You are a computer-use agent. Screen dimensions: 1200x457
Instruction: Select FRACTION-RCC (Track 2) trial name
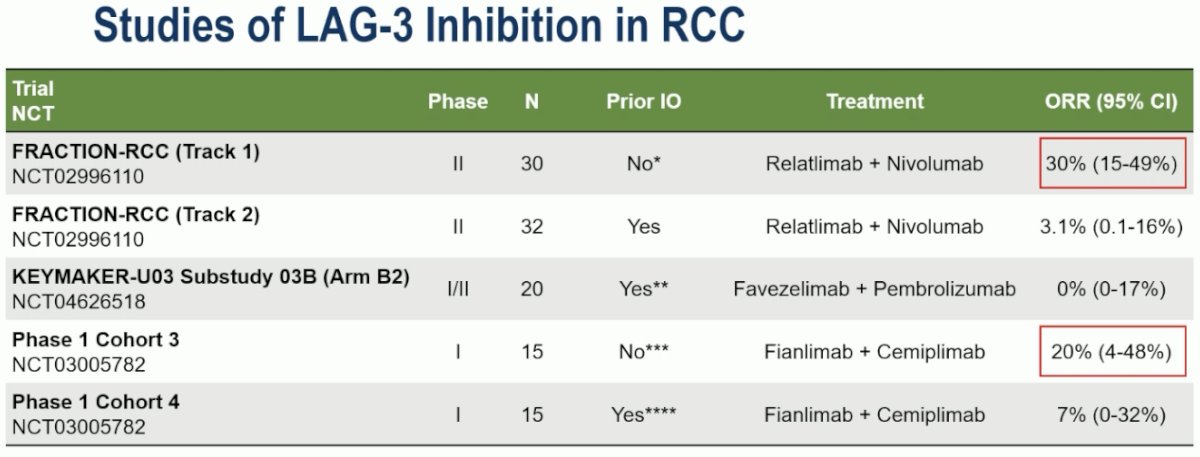136,214
